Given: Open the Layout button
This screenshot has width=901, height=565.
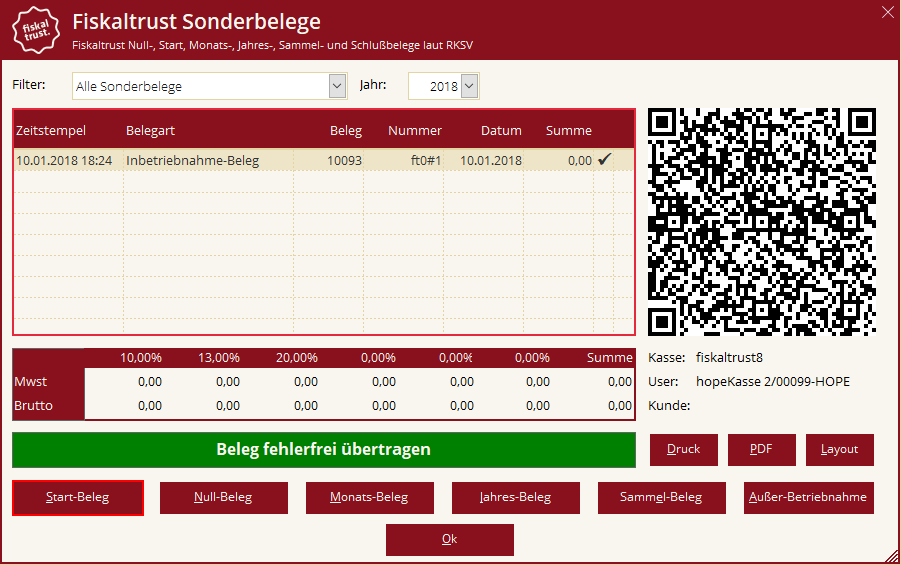Looking at the screenshot, I should coord(840,450).
